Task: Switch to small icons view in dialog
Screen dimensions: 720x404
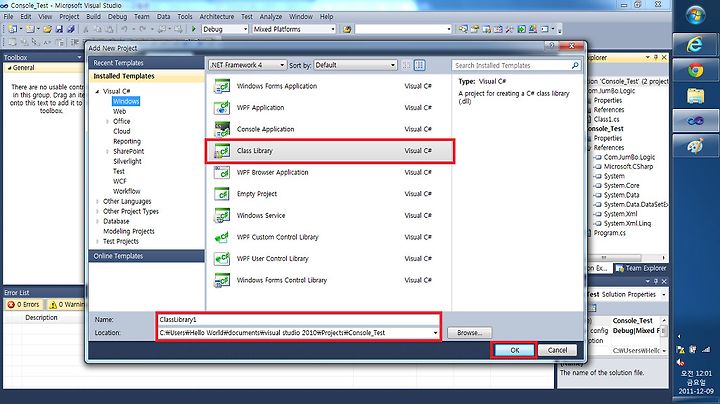Action: pos(406,65)
